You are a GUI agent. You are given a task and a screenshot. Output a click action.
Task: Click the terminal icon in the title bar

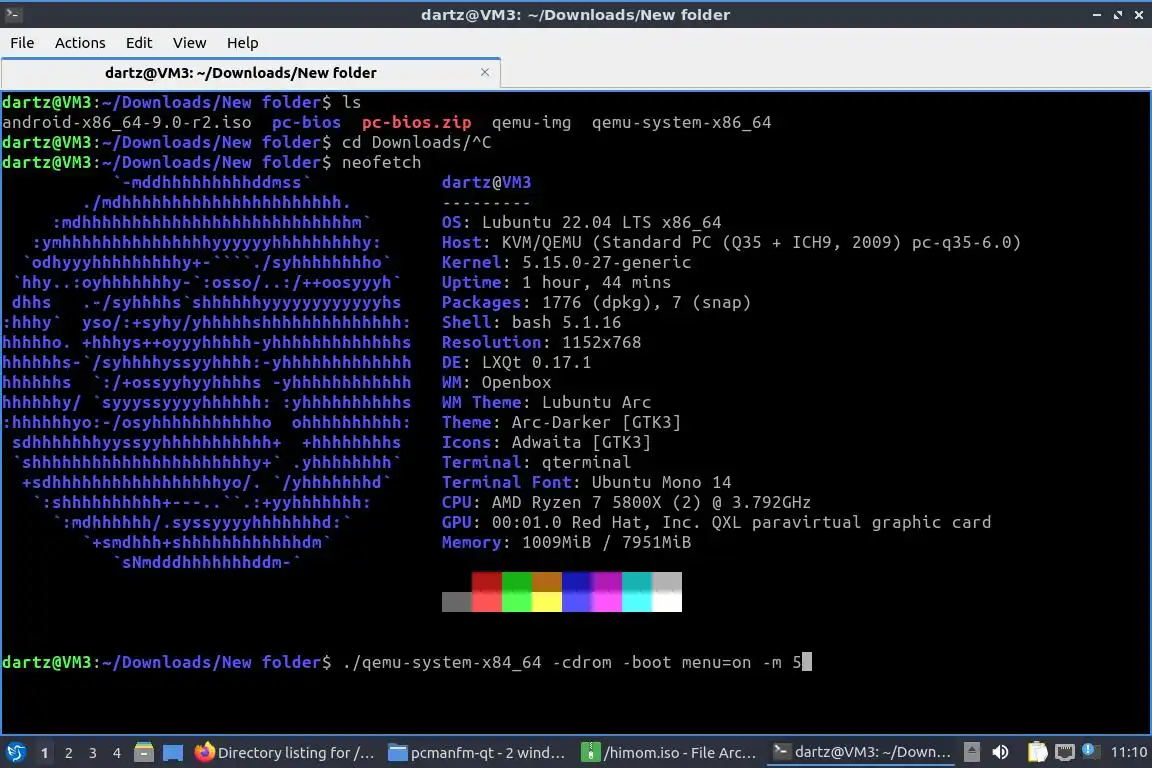tap(13, 14)
